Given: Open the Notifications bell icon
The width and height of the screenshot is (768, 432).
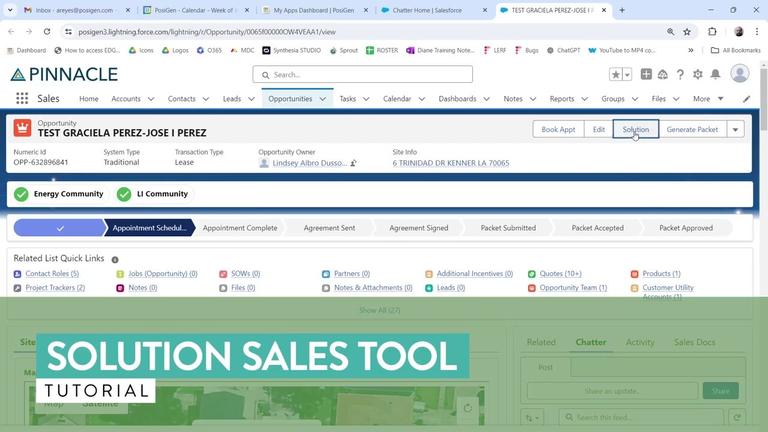Looking at the screenshot, I should [x=716, y=74].
